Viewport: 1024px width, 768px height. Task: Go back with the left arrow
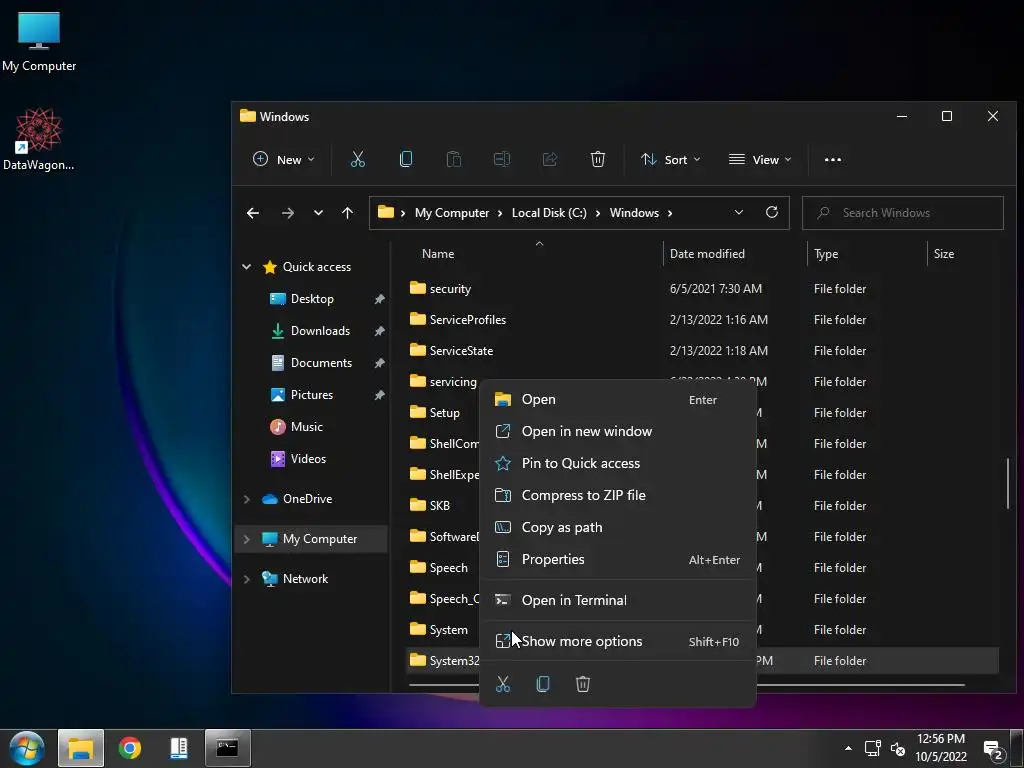[x=253, y=213]
